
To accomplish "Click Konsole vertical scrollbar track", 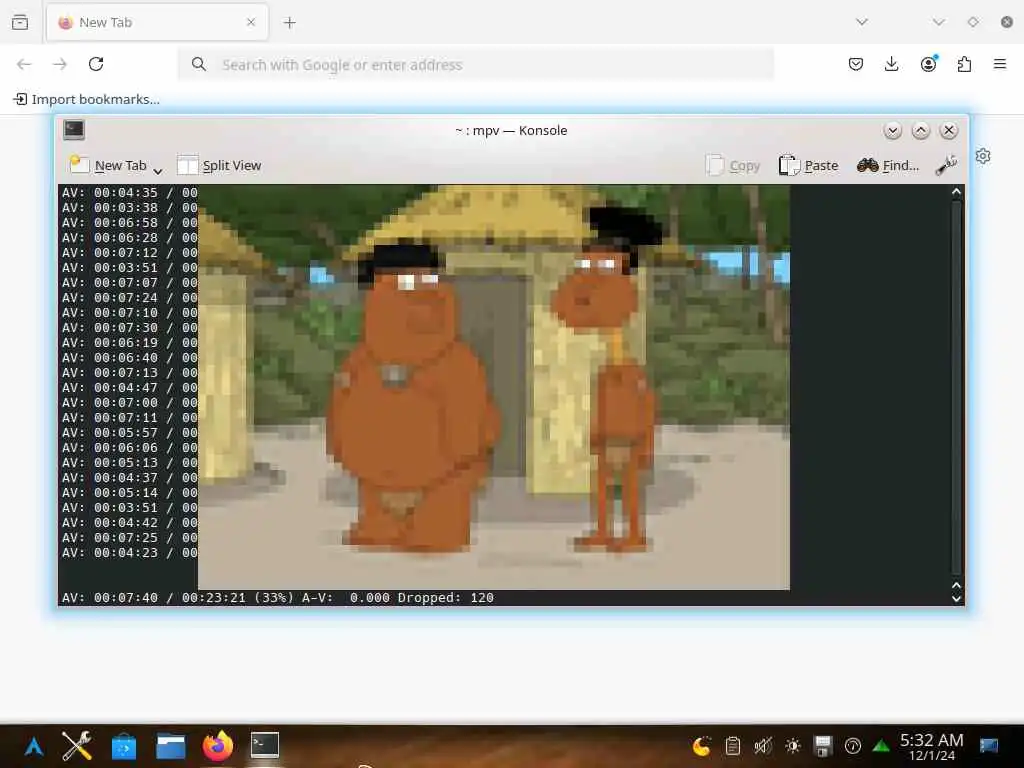I will click(956, 389).
